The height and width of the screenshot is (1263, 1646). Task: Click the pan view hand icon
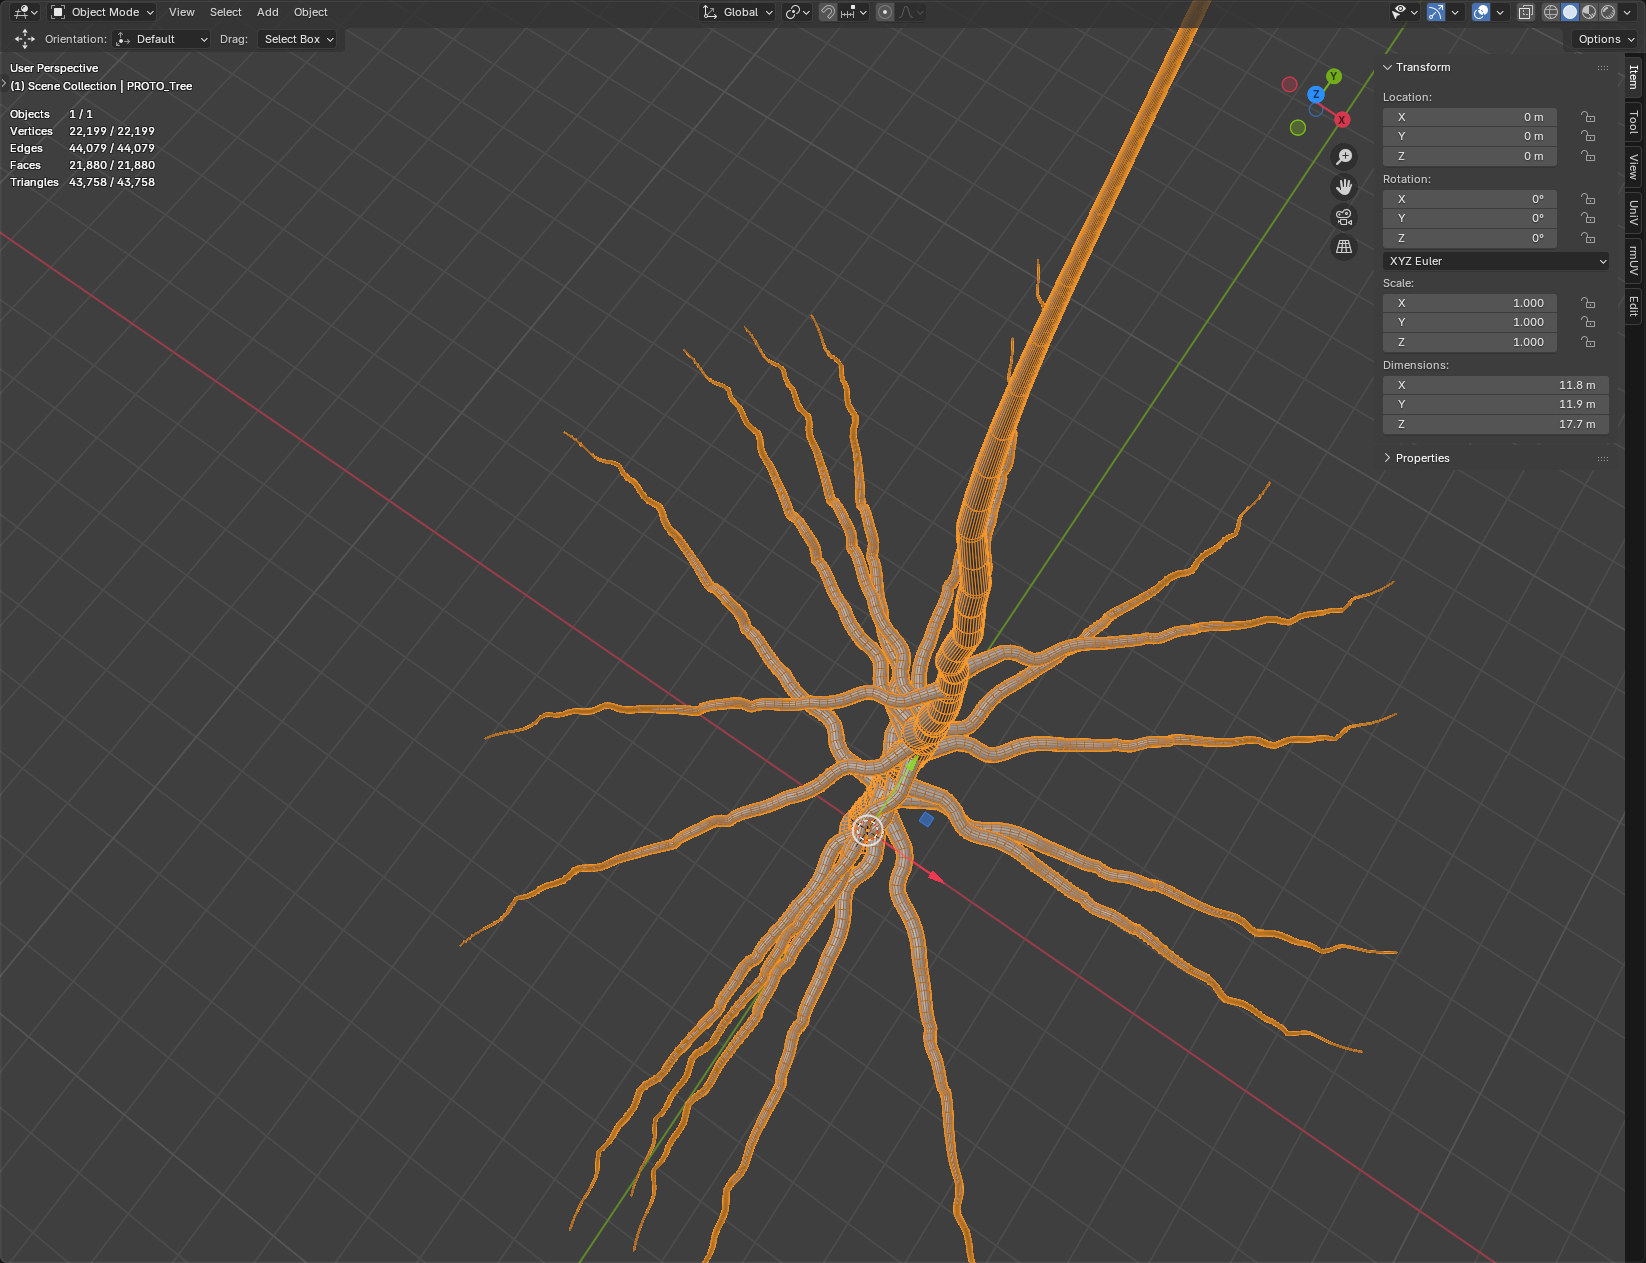point(1344,187)
